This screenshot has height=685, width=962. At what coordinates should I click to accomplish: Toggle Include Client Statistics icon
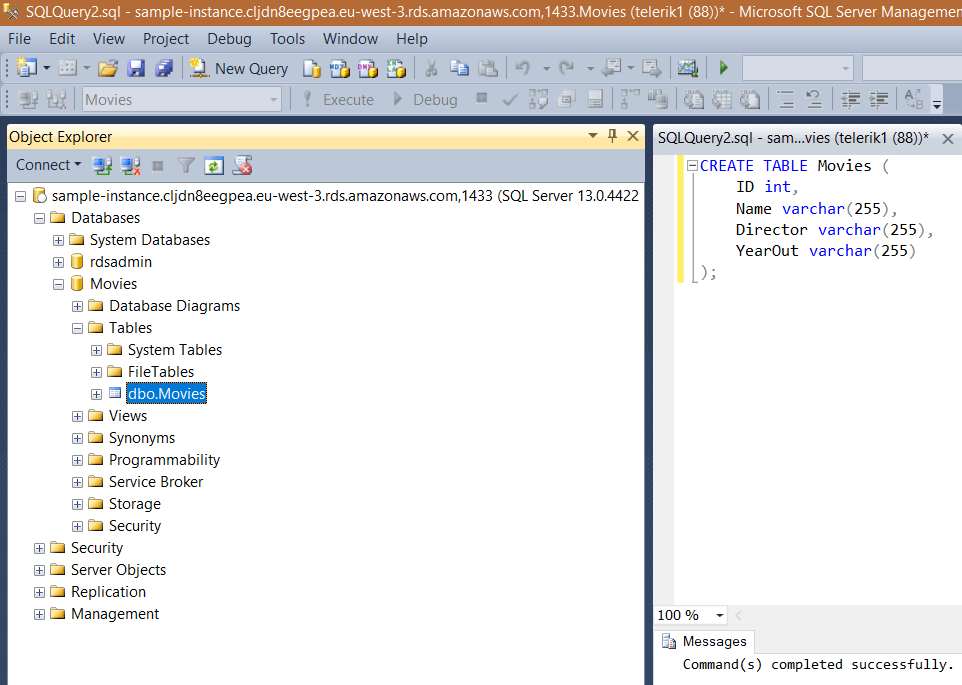658,99
